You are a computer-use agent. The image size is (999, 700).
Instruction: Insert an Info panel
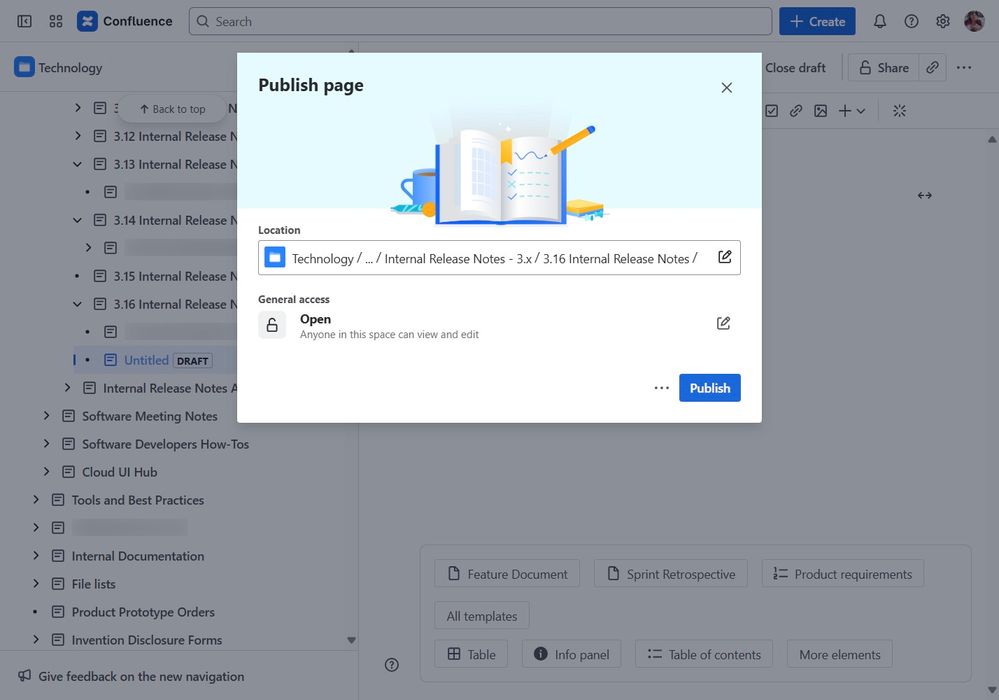pos(571,654)
